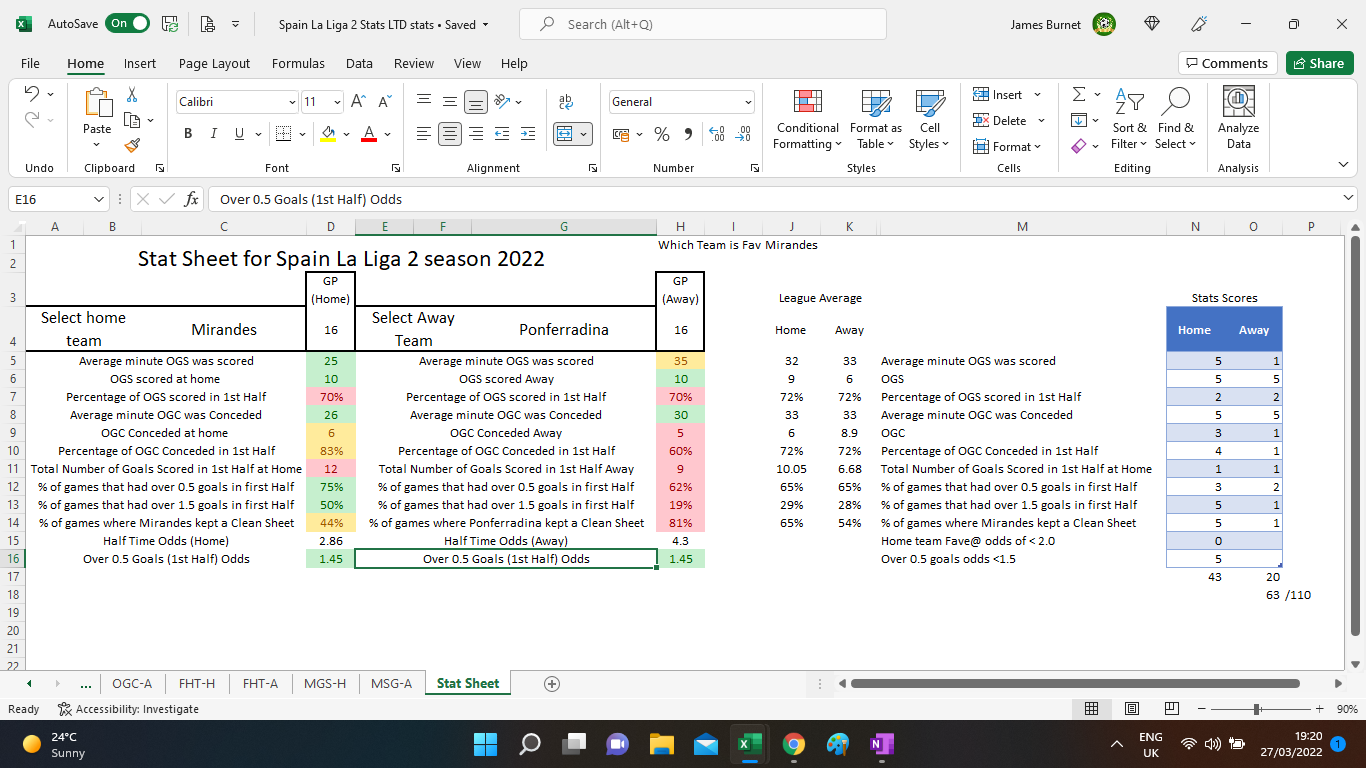Click the Search box in title bar

(x=710, y=24)
